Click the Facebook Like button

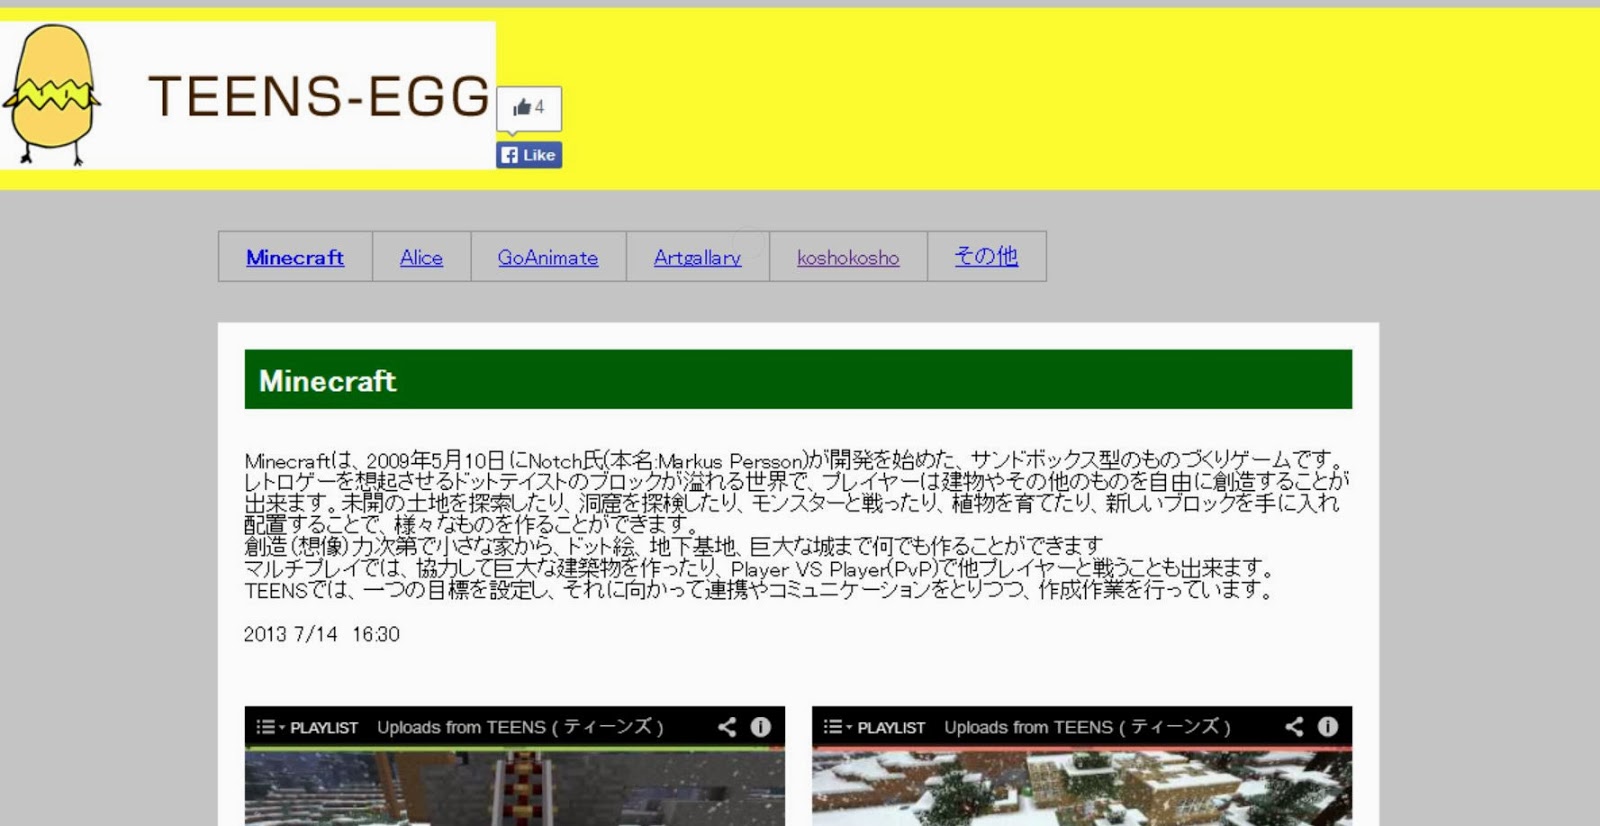click(529, 155)
